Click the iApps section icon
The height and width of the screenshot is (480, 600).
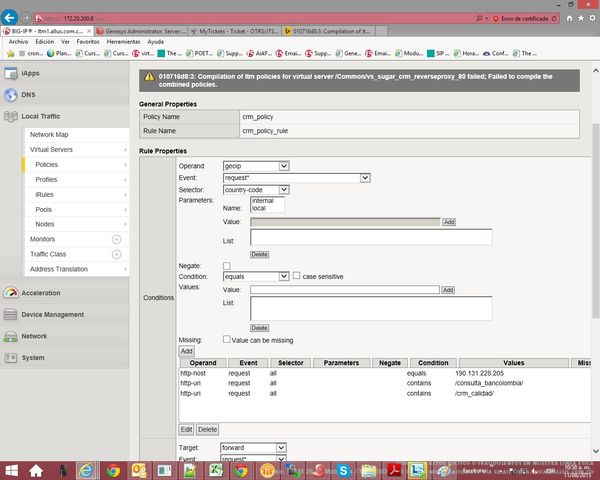pos(10,74)
